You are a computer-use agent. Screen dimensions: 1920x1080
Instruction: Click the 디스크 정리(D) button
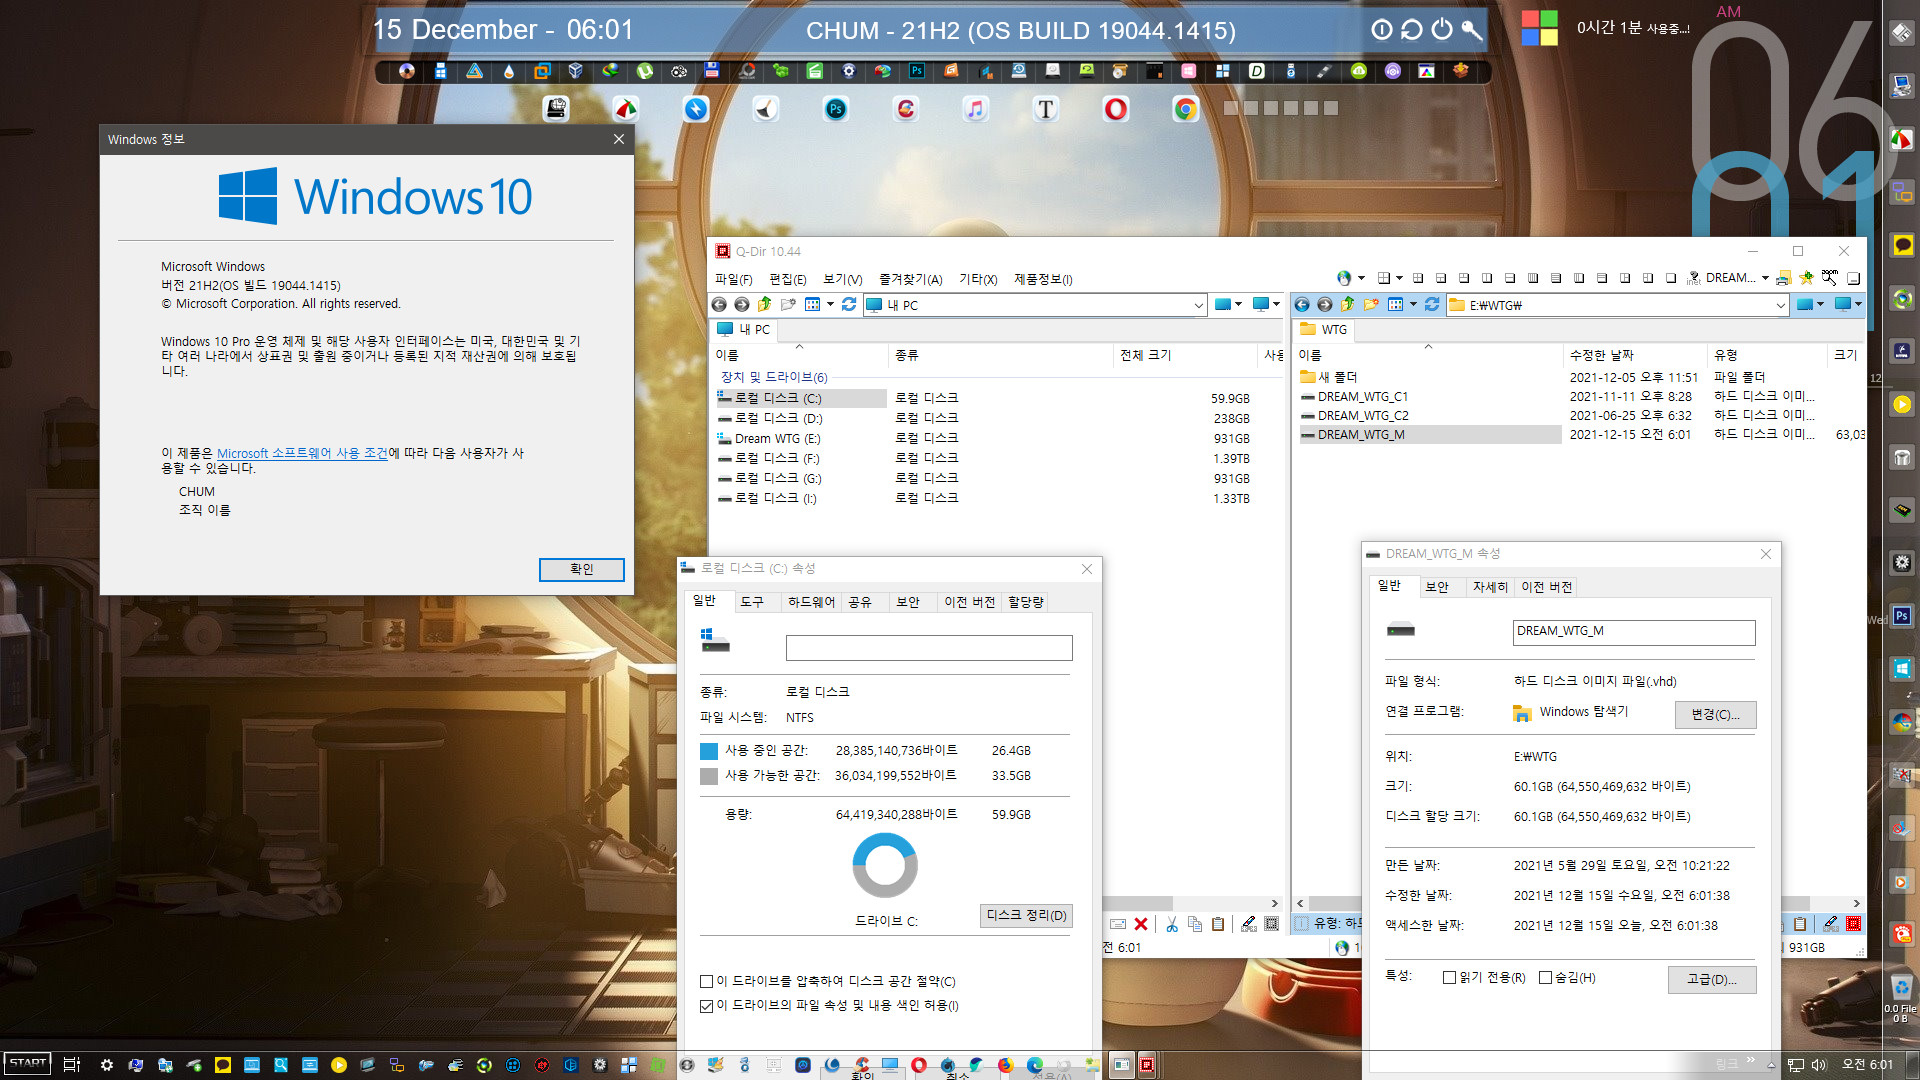(1026, 915)
